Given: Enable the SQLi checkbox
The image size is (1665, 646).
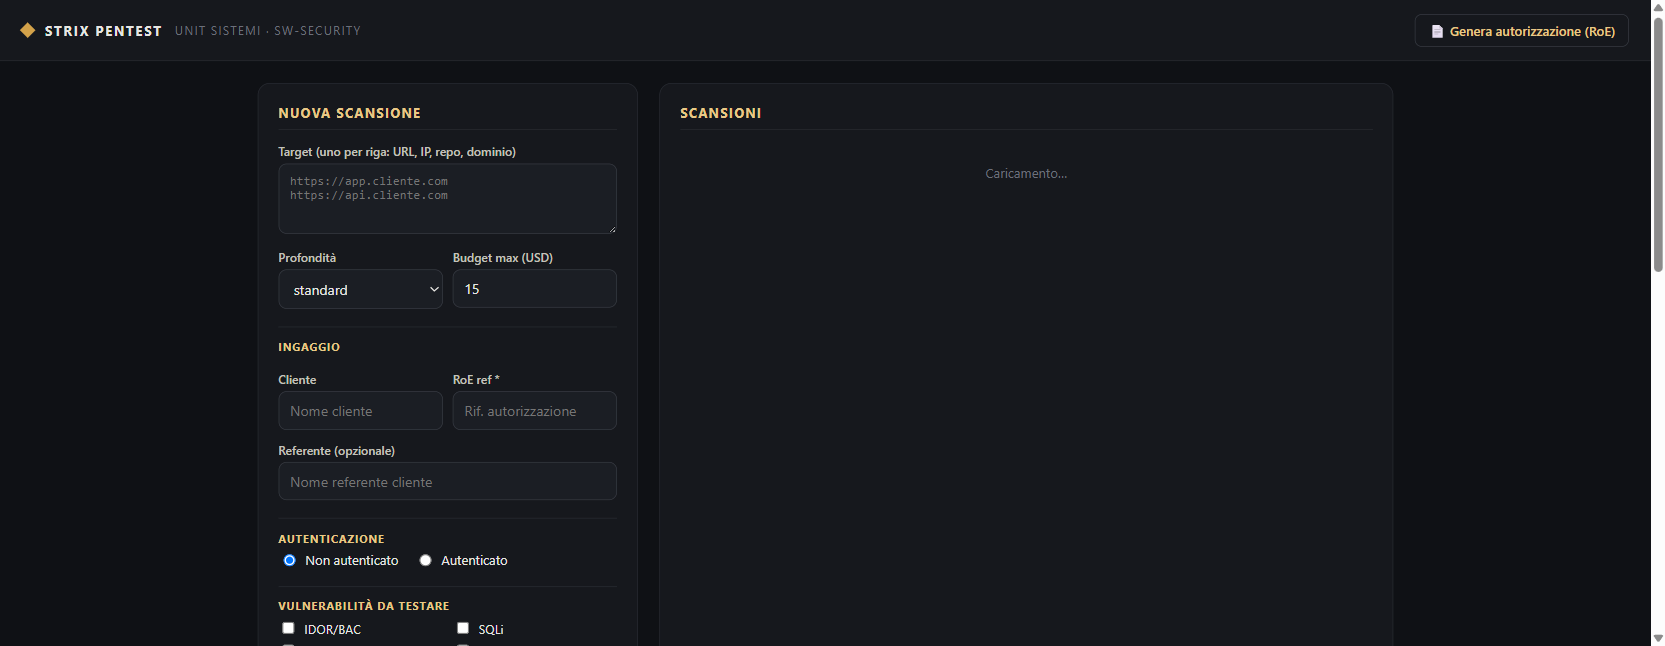Looking at the screenshot, I should pyautogui.click(x=463, y=628).
